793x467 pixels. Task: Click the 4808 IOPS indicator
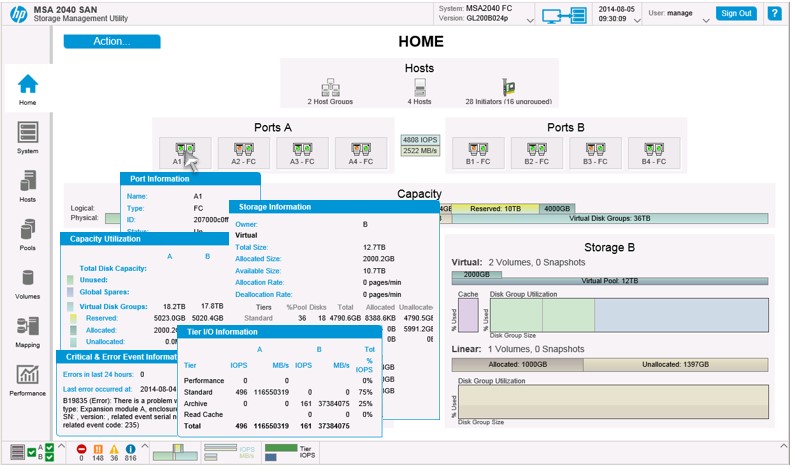[x=420, y=140]
